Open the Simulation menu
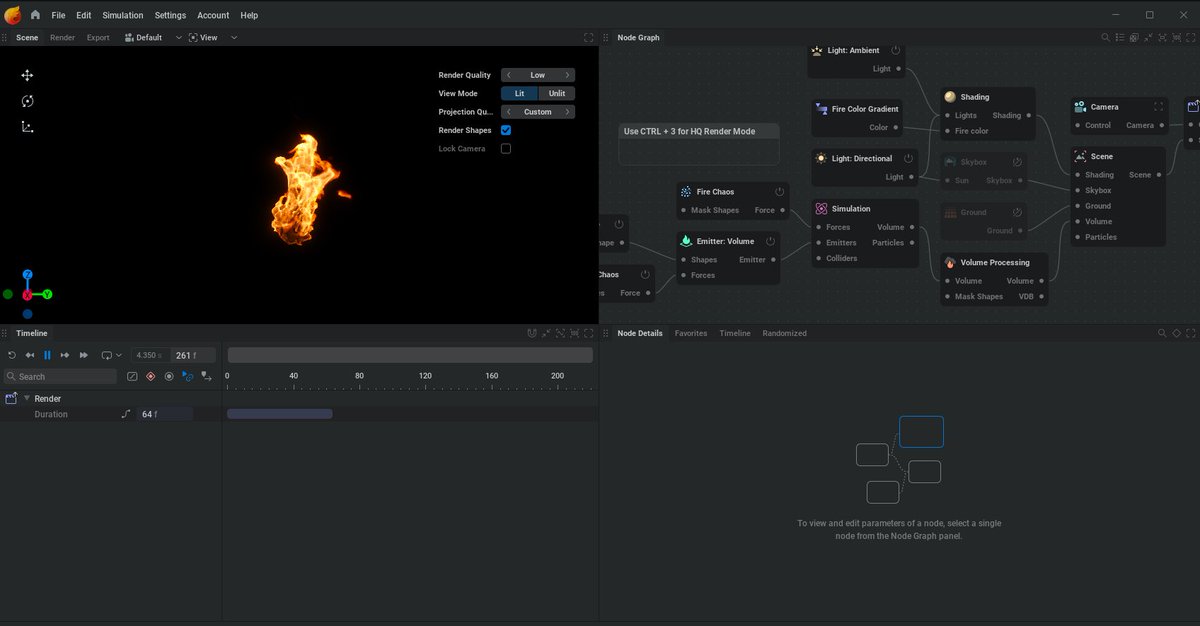Viewport: 1200px width, 626px height. 122,15
